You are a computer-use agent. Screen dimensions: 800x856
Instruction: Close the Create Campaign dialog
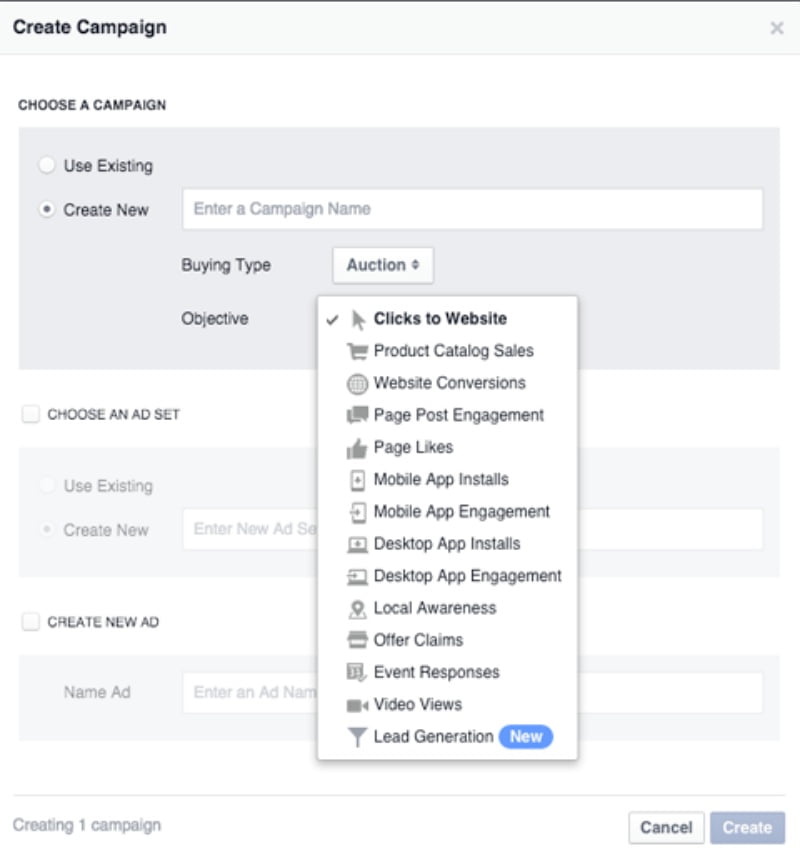coord(777,29)
